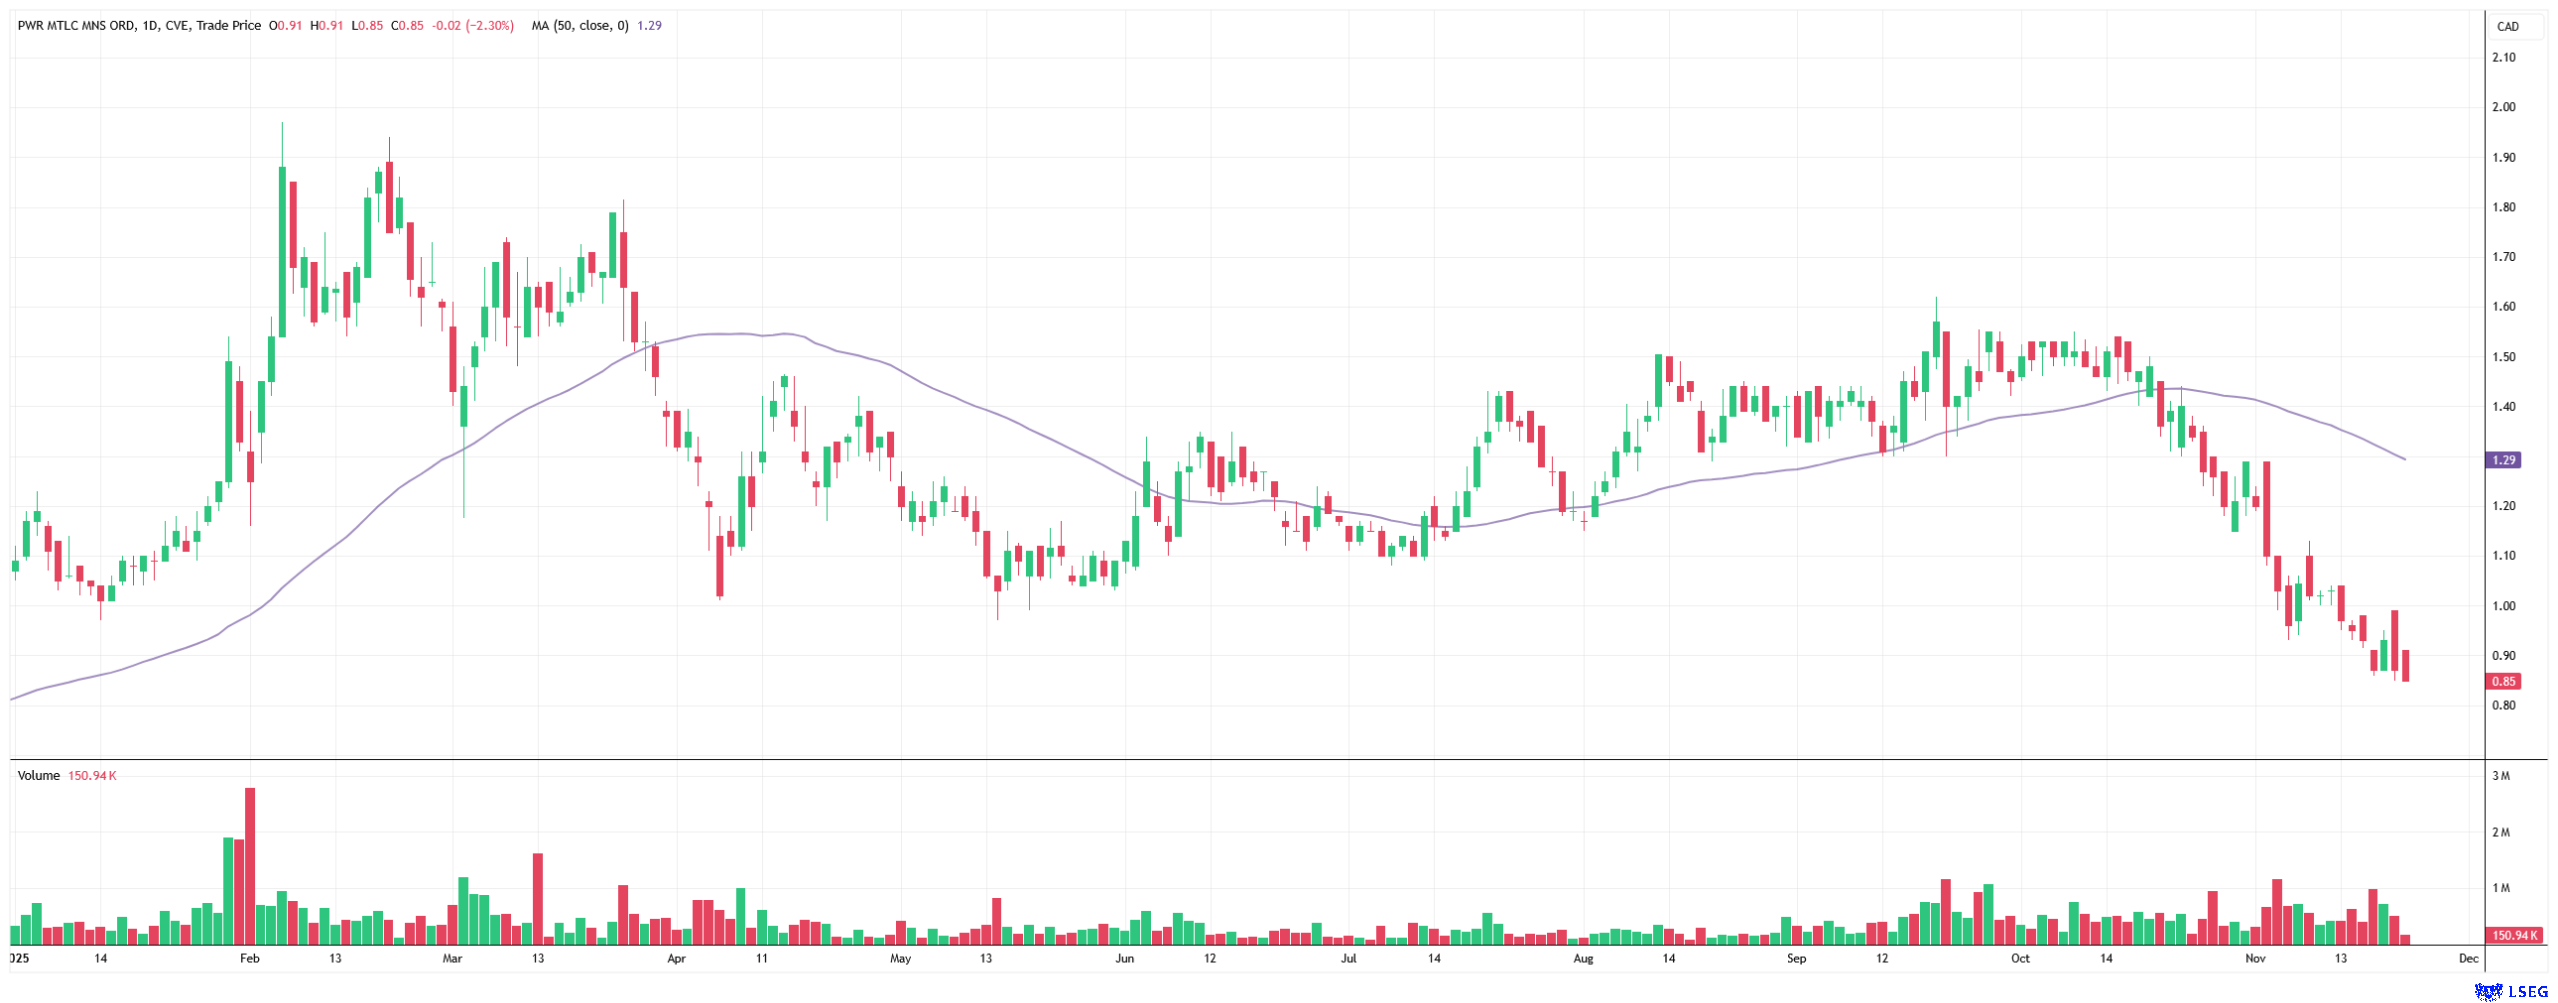The height and width of the screenshot is (1003, 2558).
Task: Click the LSEG logo
Action: point(2511,991)
